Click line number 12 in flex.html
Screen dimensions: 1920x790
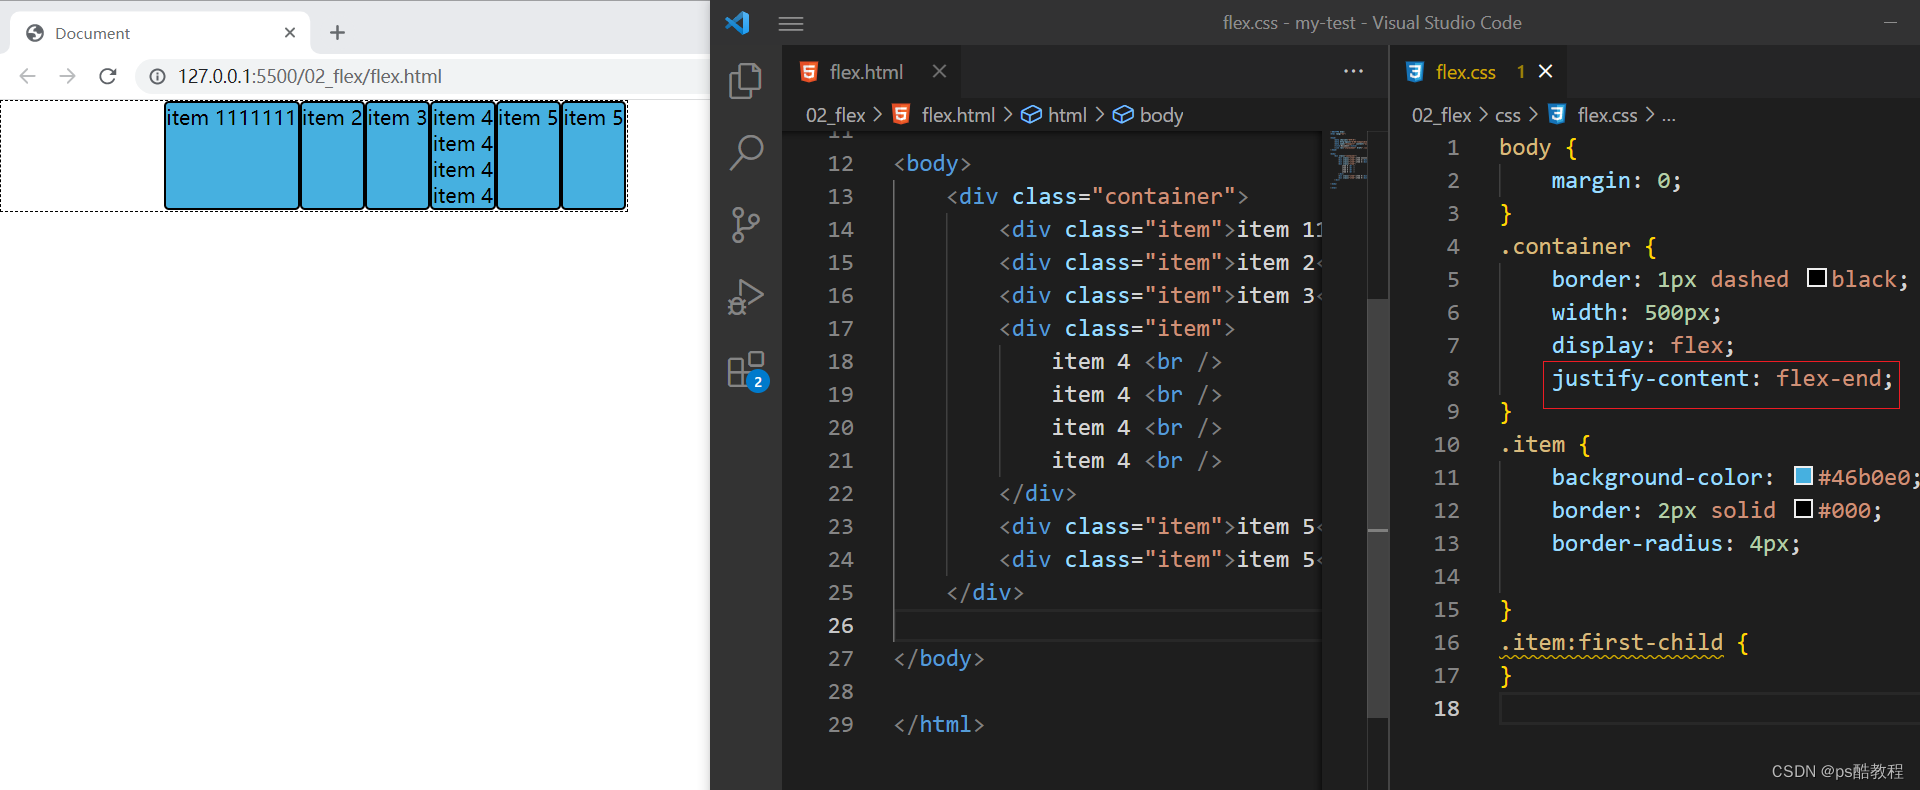coord(840,163)
